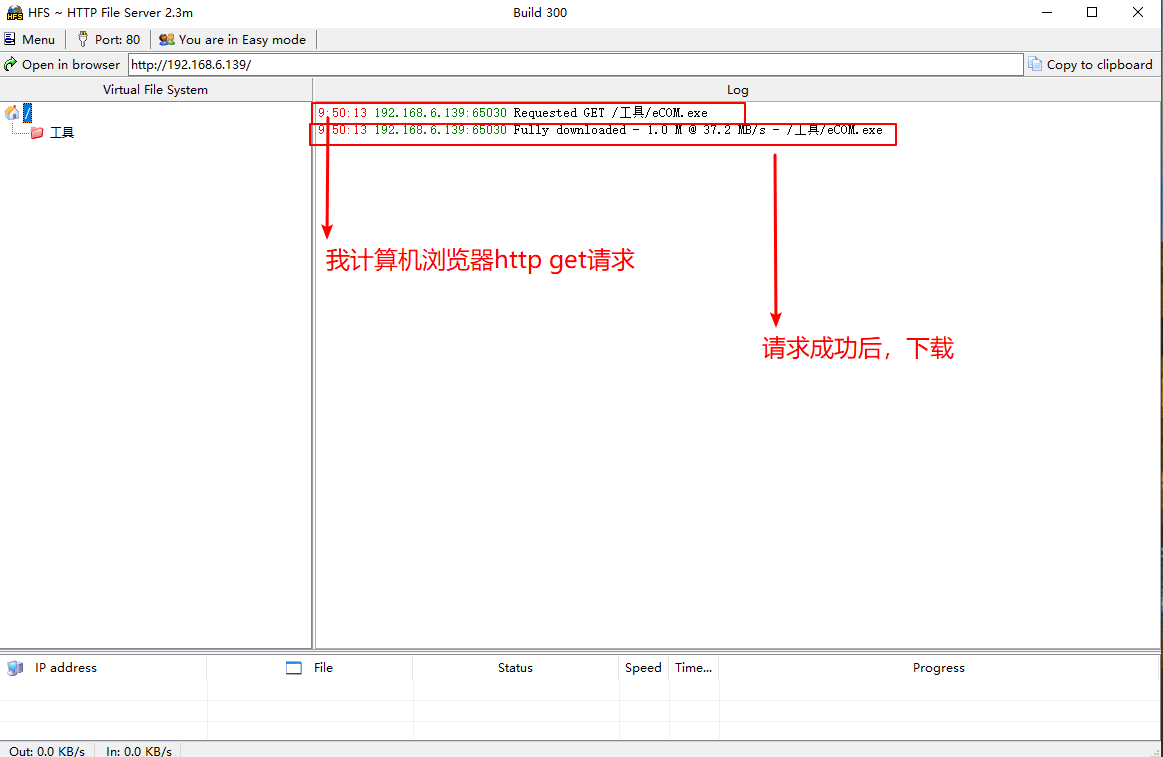This screenshot has height=757, width=1163.
Task: Click the Open in browser arrow icon
Action: (9, 63)
